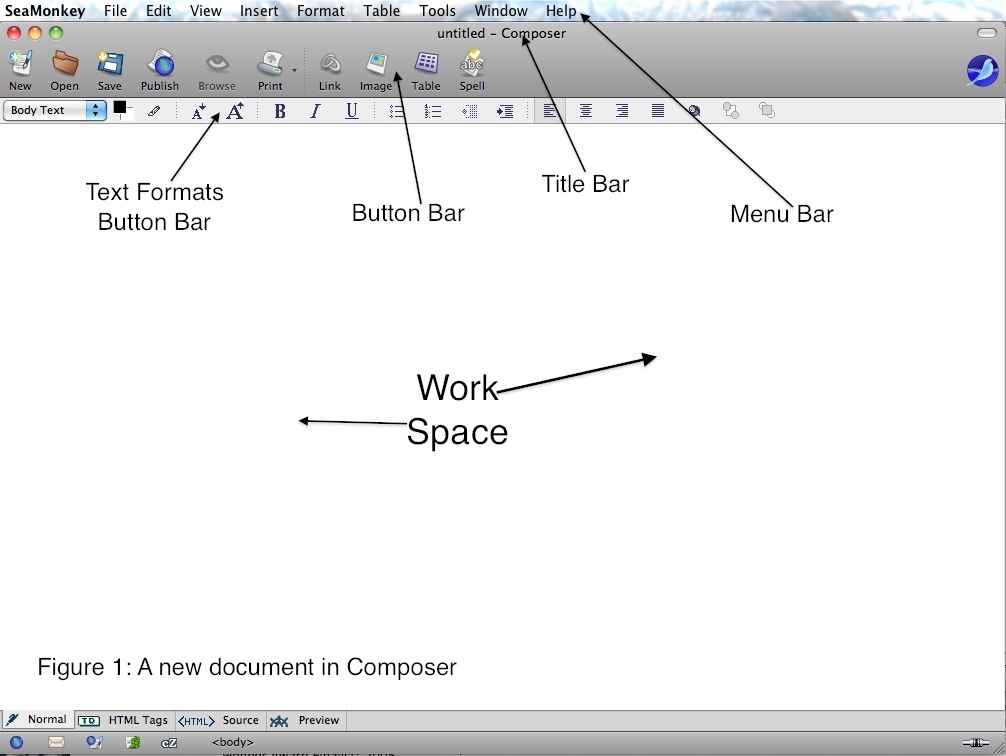The image size is (1006, 756).
Task: Click the <body> tag in status bar
Action: [232, 742]
